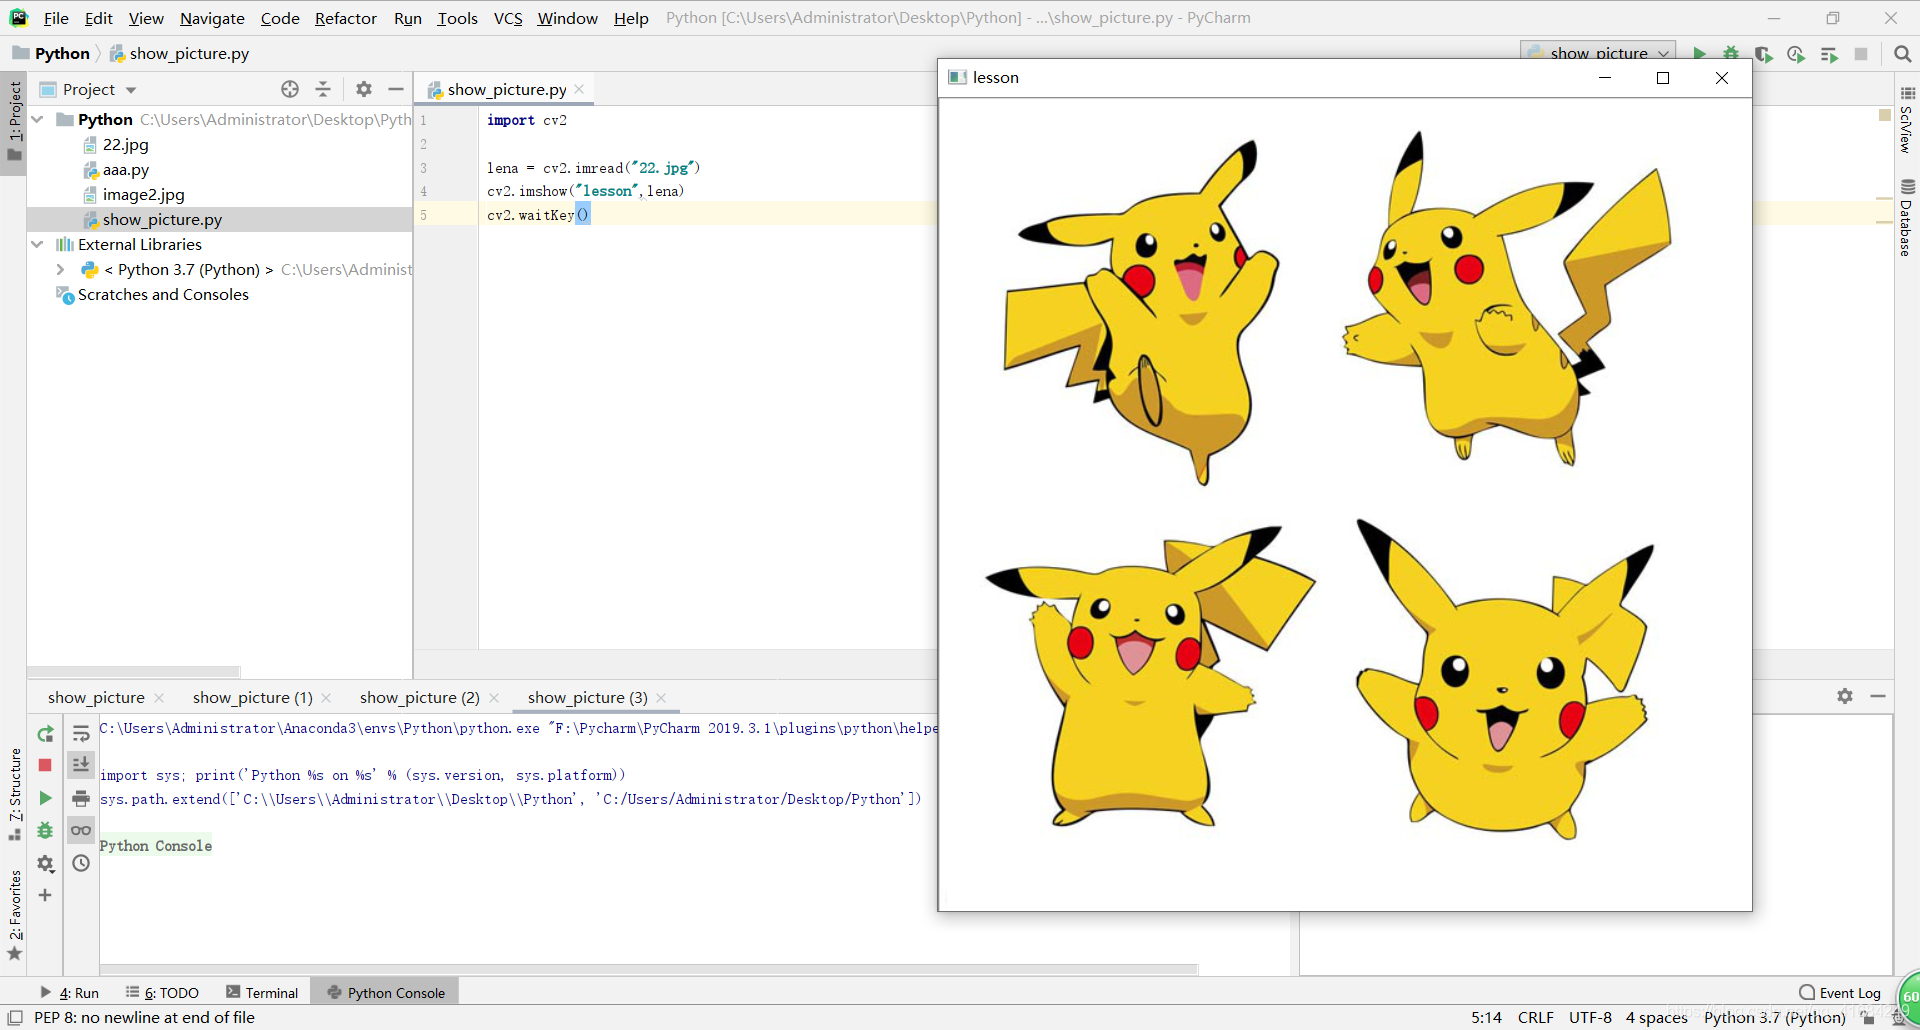Toggle scroll to end in console
The width and height of the screenshot is (1920, 1030).
[81, 765]
